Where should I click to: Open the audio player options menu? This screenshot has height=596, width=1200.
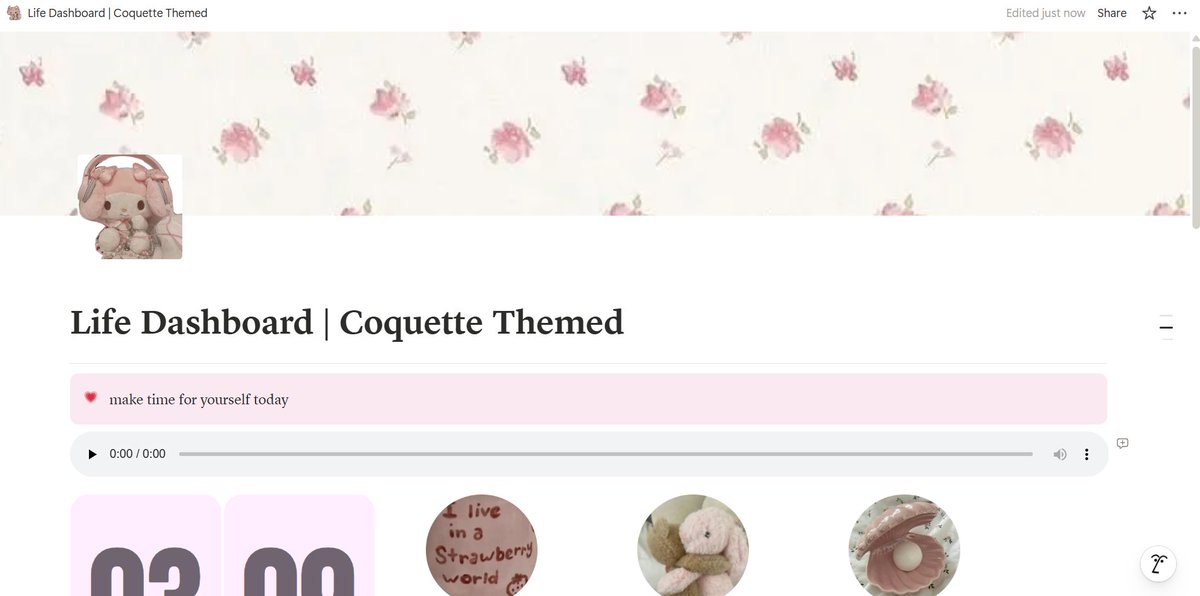[x=1087, y=454]
